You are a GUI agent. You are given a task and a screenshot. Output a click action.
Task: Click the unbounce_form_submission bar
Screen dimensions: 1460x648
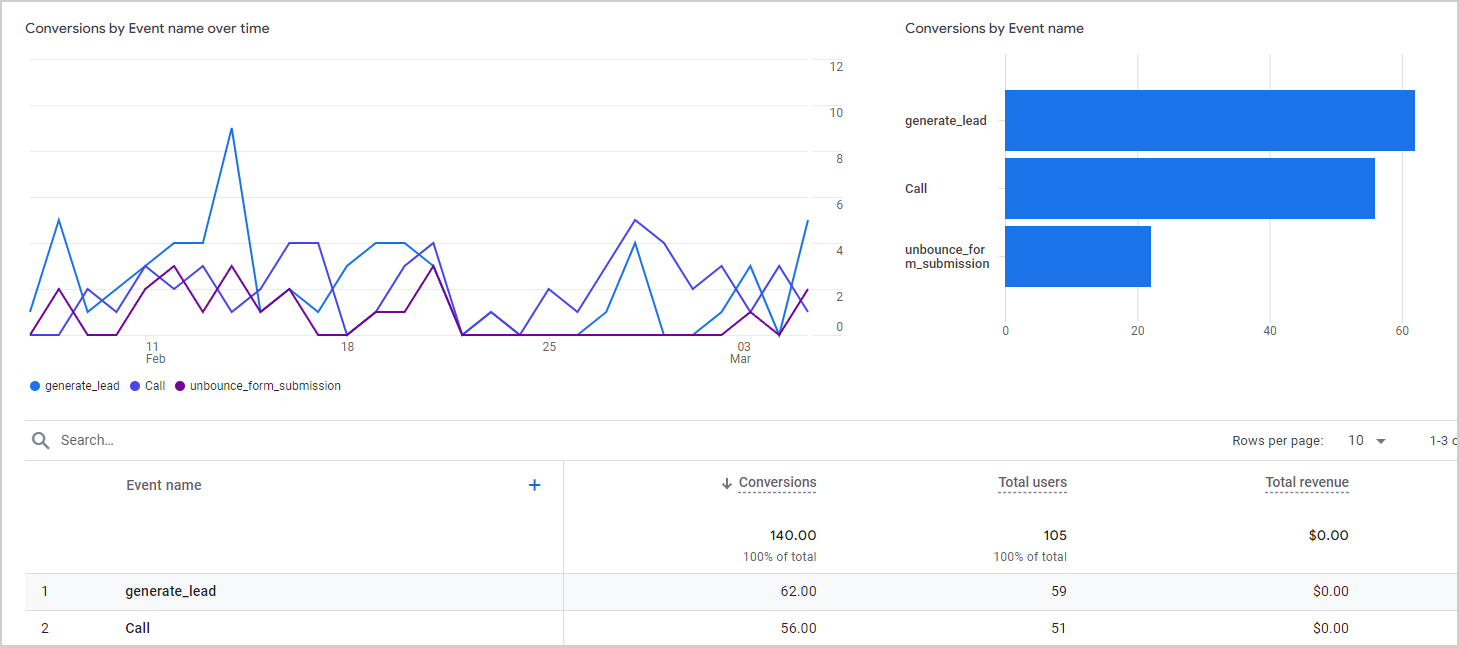[1077, 256]
